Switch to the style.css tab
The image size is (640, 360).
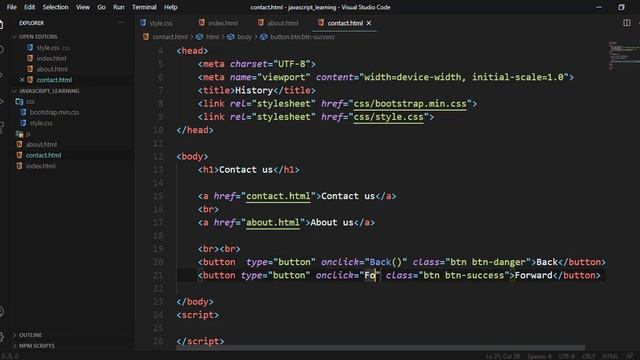(x=161, y=23)
